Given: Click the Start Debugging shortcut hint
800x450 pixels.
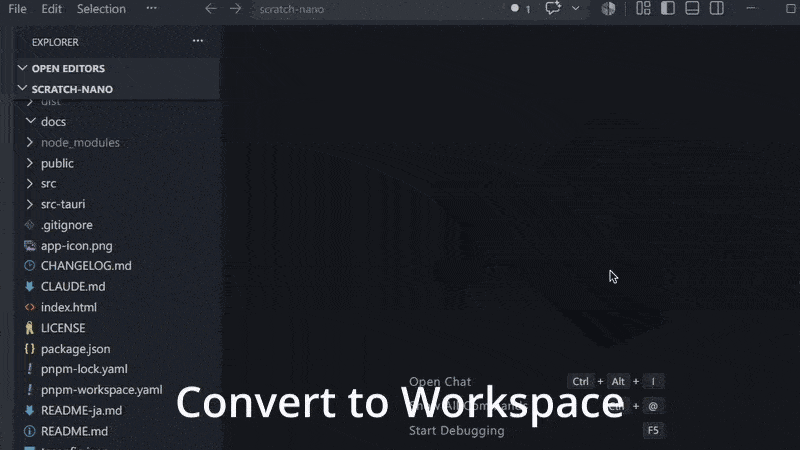Looking at the screenshot, I should (x=457, y=431).
